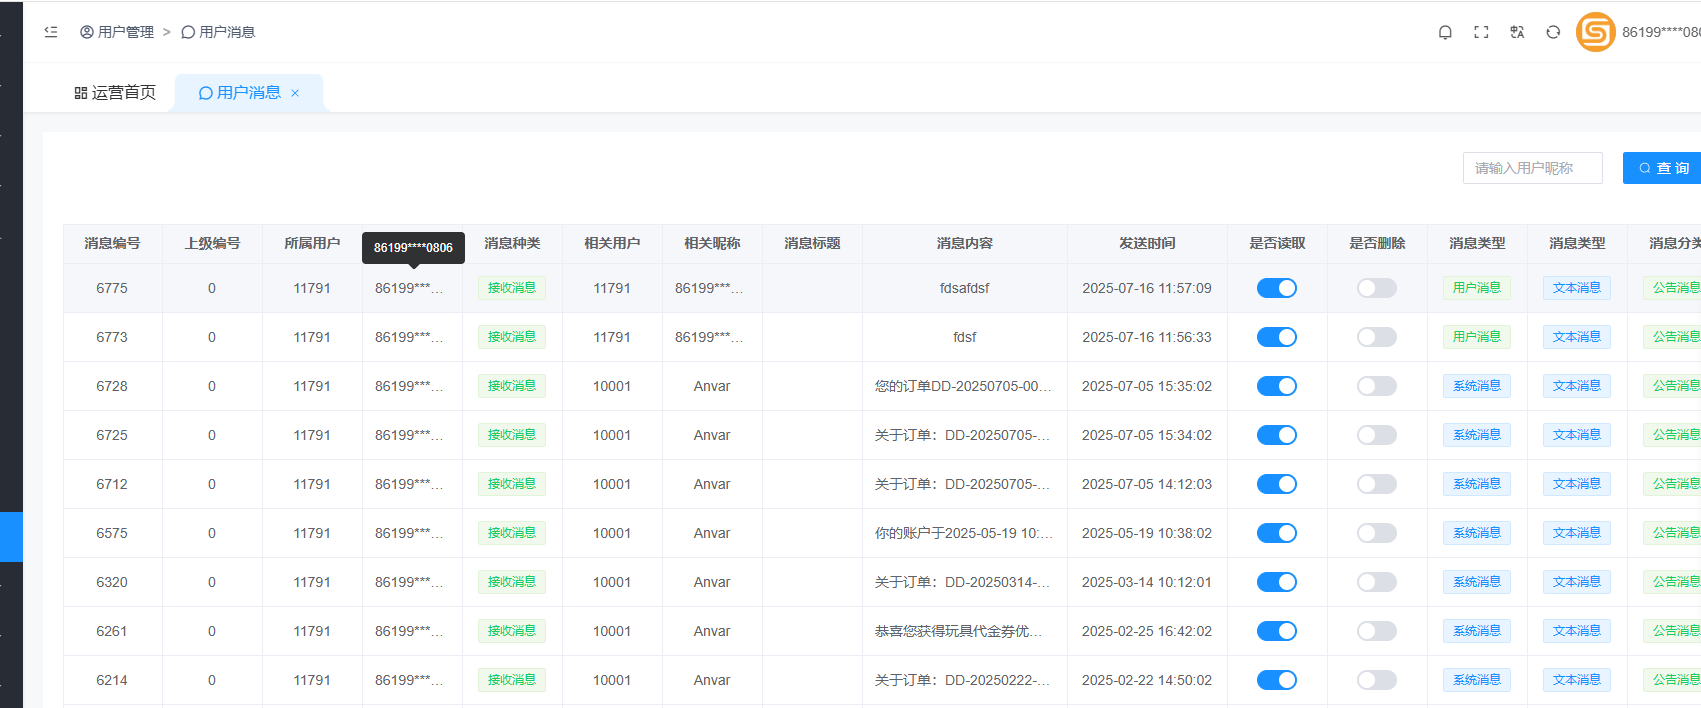Screen dimensions: 1701x708
Task: Select the 用户消息 tab
Action: [x=240, y=93]
